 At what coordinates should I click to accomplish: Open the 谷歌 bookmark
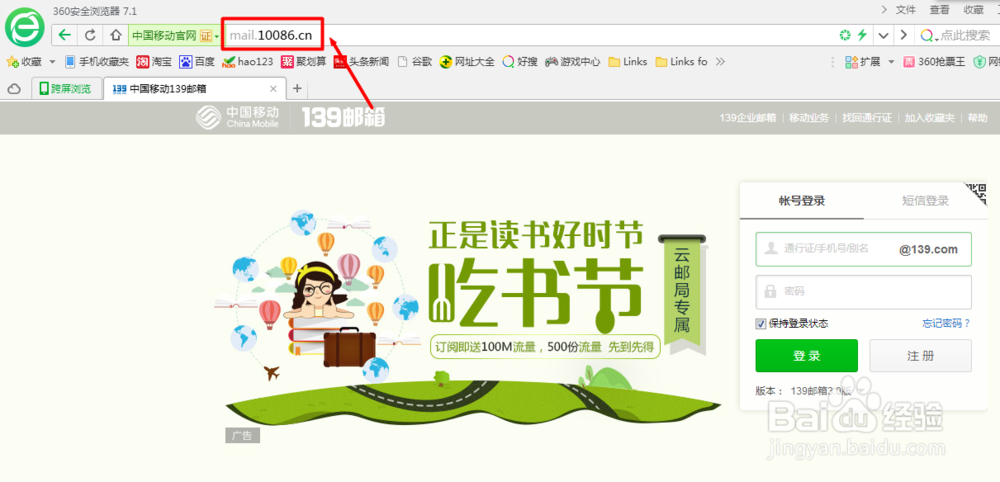click(x=415, y=62)
